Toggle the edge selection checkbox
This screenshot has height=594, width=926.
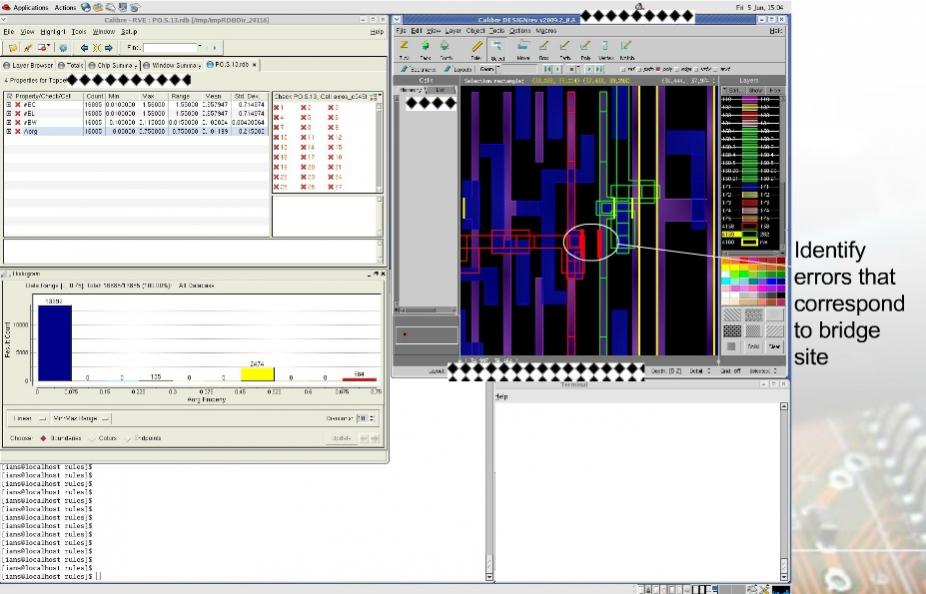click(676, 69)
